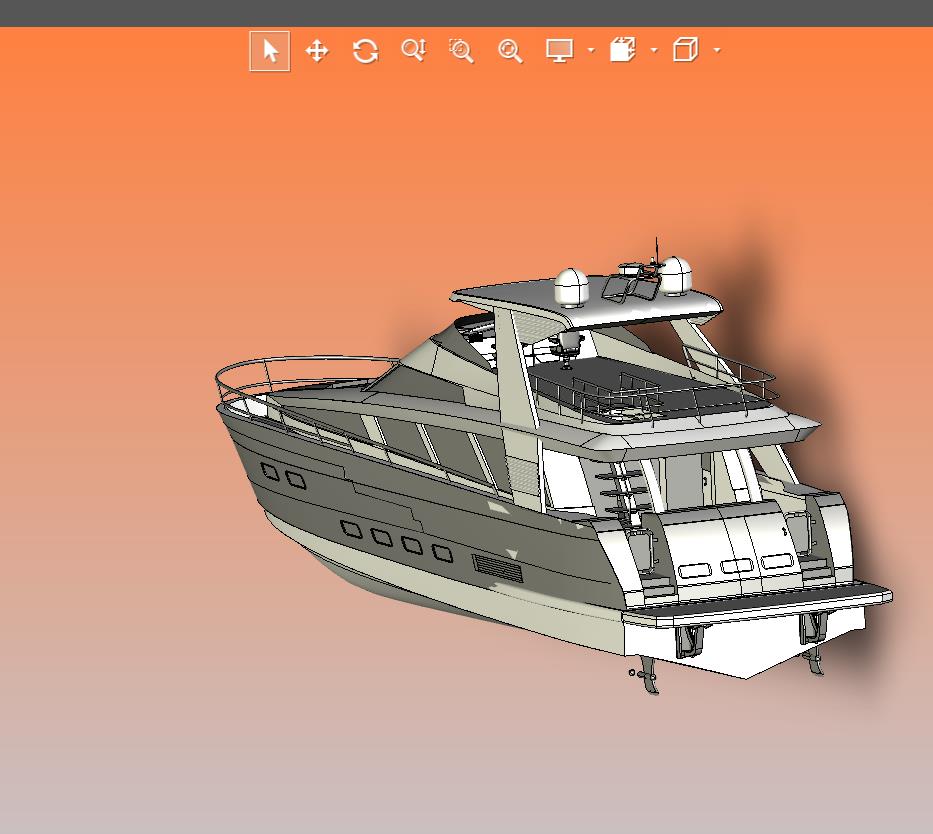Enable the Zoom window area tool
This screenshot has height=834, width=933.
[x=461, y=51]
